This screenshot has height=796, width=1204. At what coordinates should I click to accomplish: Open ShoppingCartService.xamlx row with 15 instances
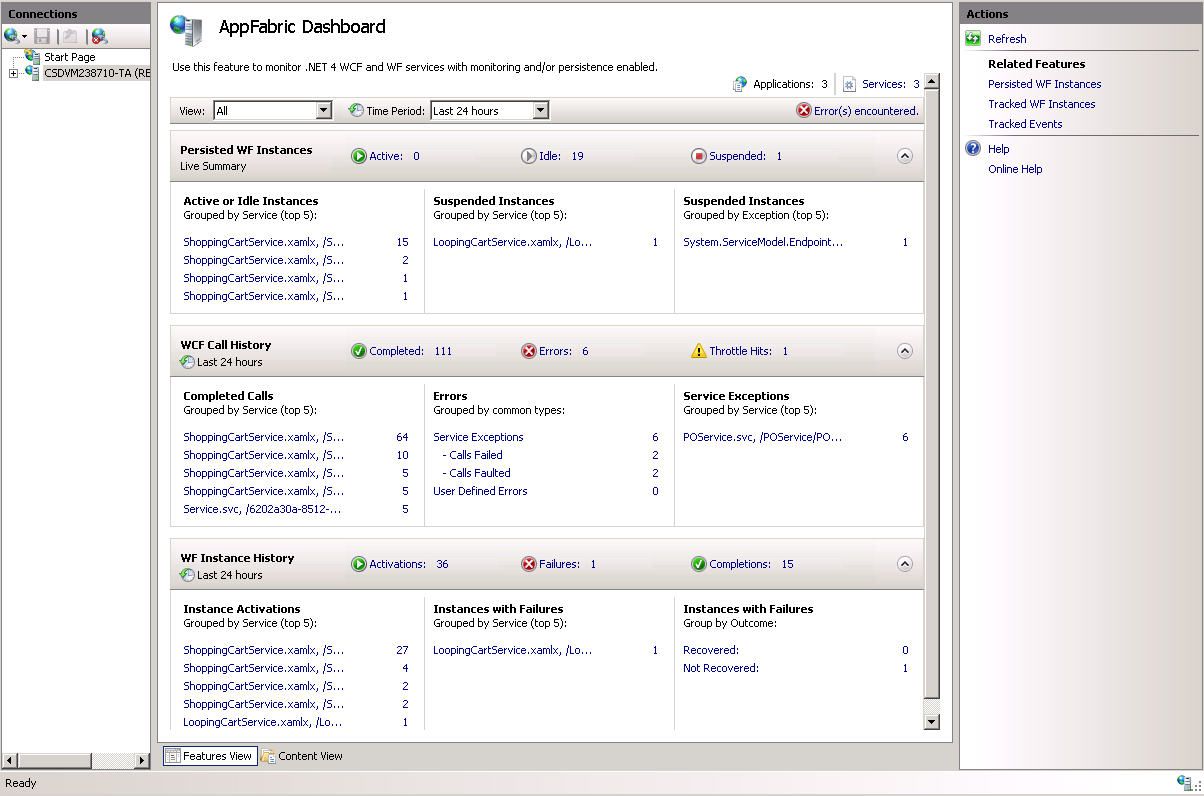(264, 242)
